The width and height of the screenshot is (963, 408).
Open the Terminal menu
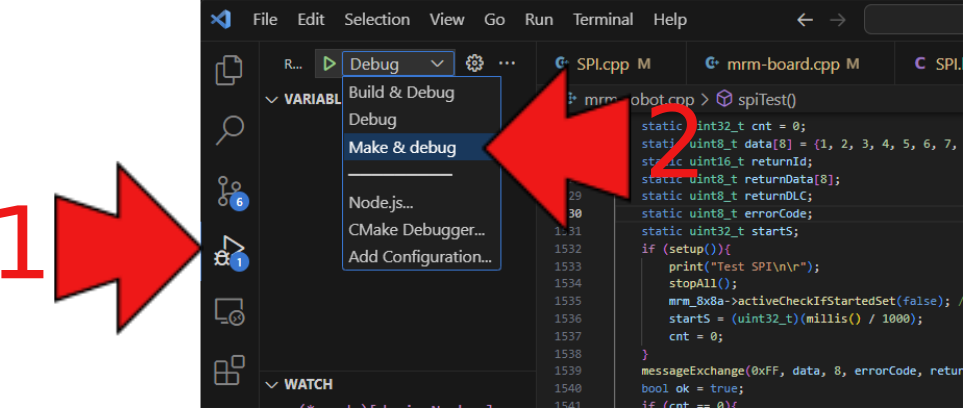click(x=602, y=20)
